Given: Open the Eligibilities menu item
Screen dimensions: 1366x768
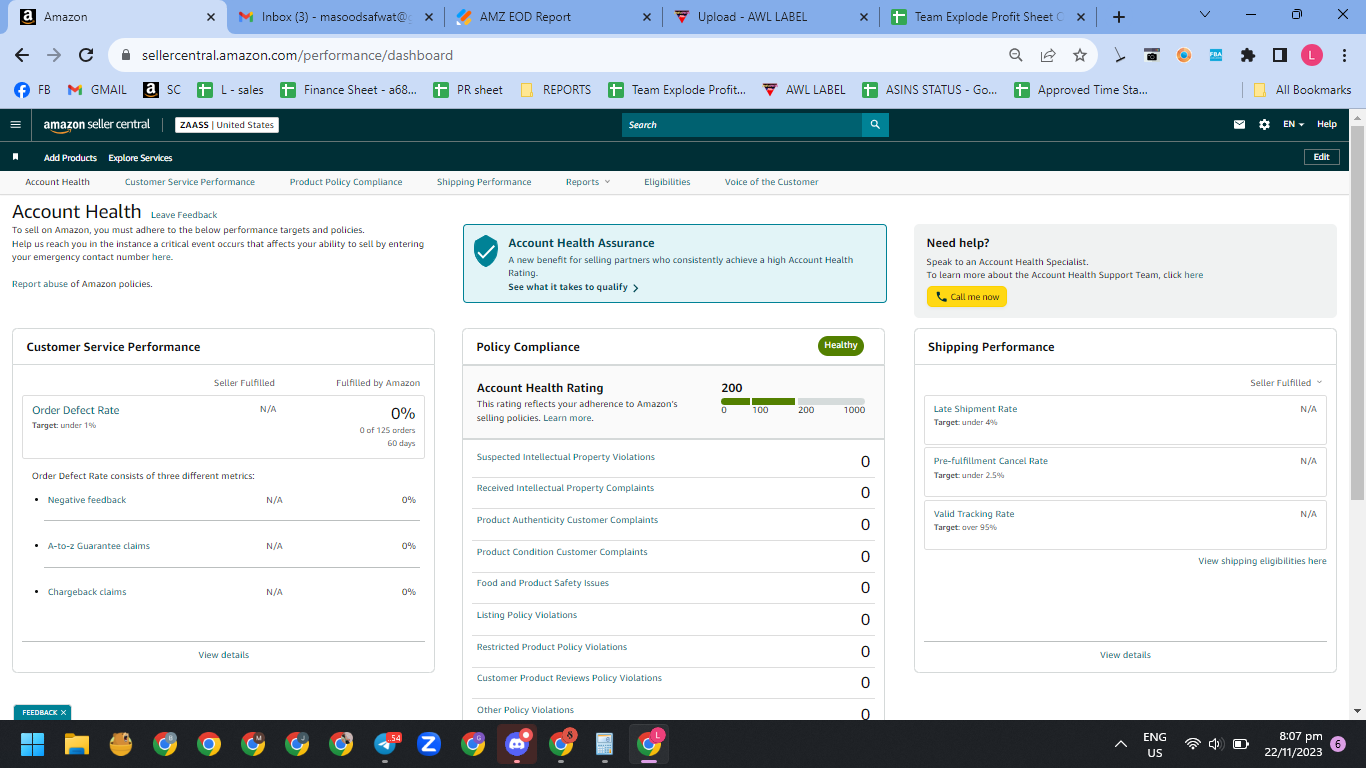Looking at the screenshot, I should coord(667,182).
